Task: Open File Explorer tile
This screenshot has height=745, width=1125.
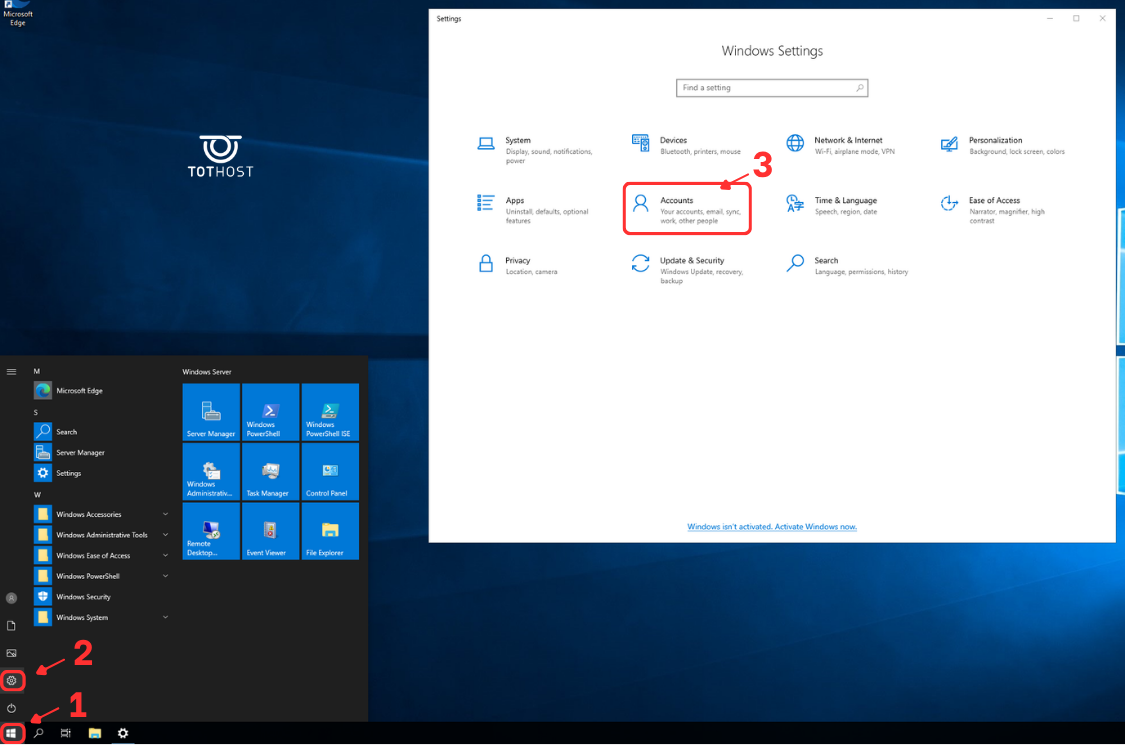Action: tap(330, 531)
